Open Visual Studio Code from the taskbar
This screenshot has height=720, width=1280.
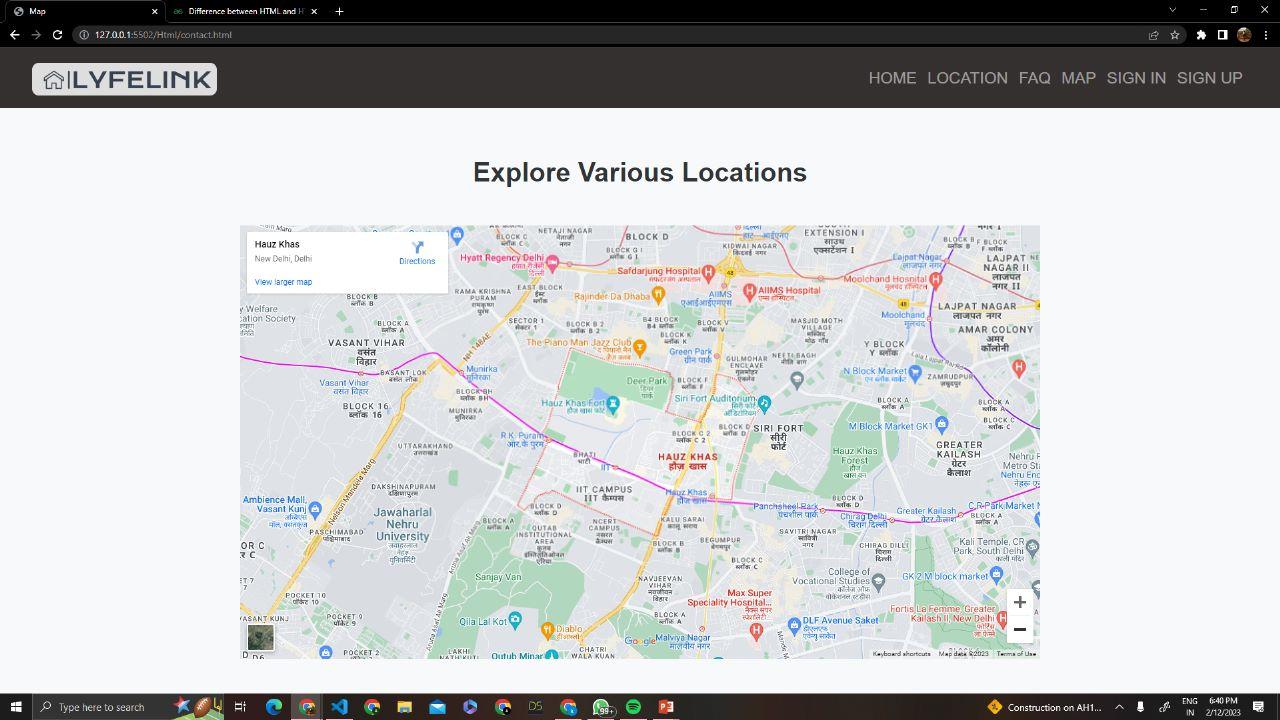click(x=339, y=707)
